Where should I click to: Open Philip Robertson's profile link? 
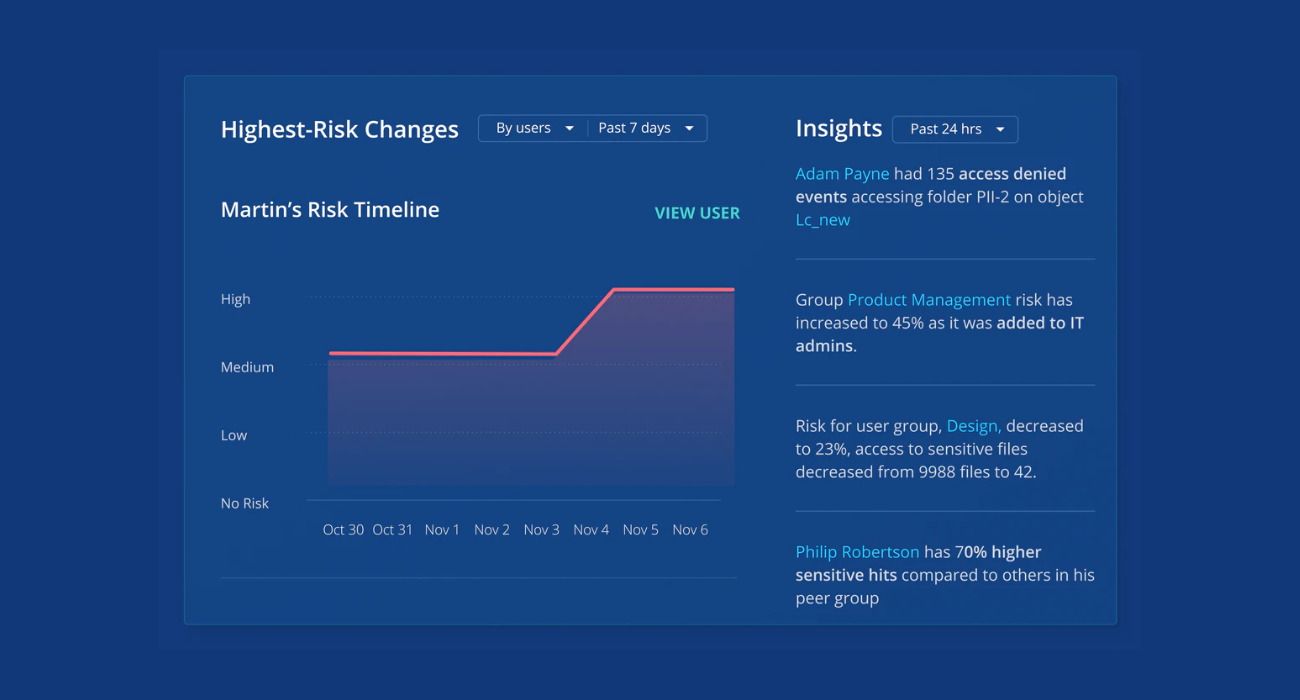(x=857, y=552)
